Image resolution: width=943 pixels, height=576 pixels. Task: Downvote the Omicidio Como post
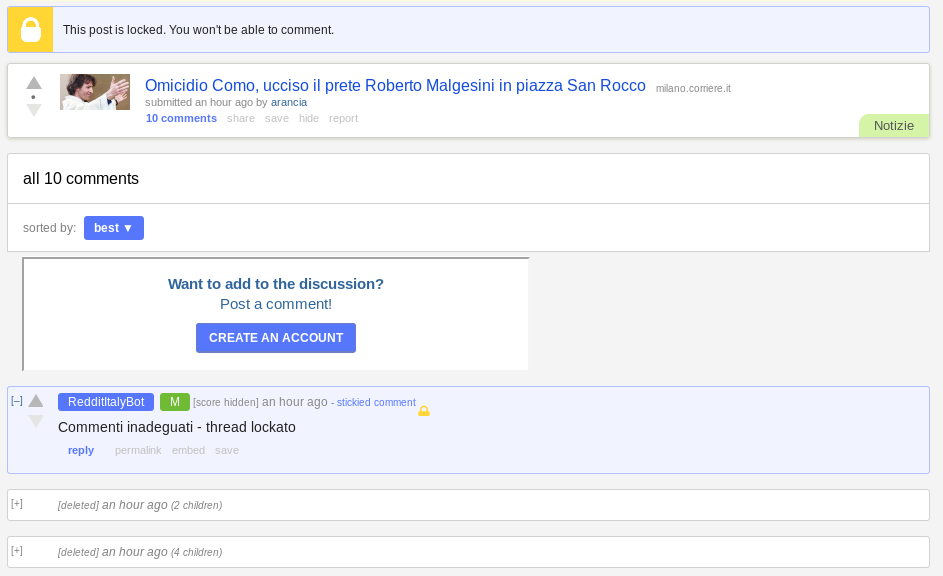(34, 110)
